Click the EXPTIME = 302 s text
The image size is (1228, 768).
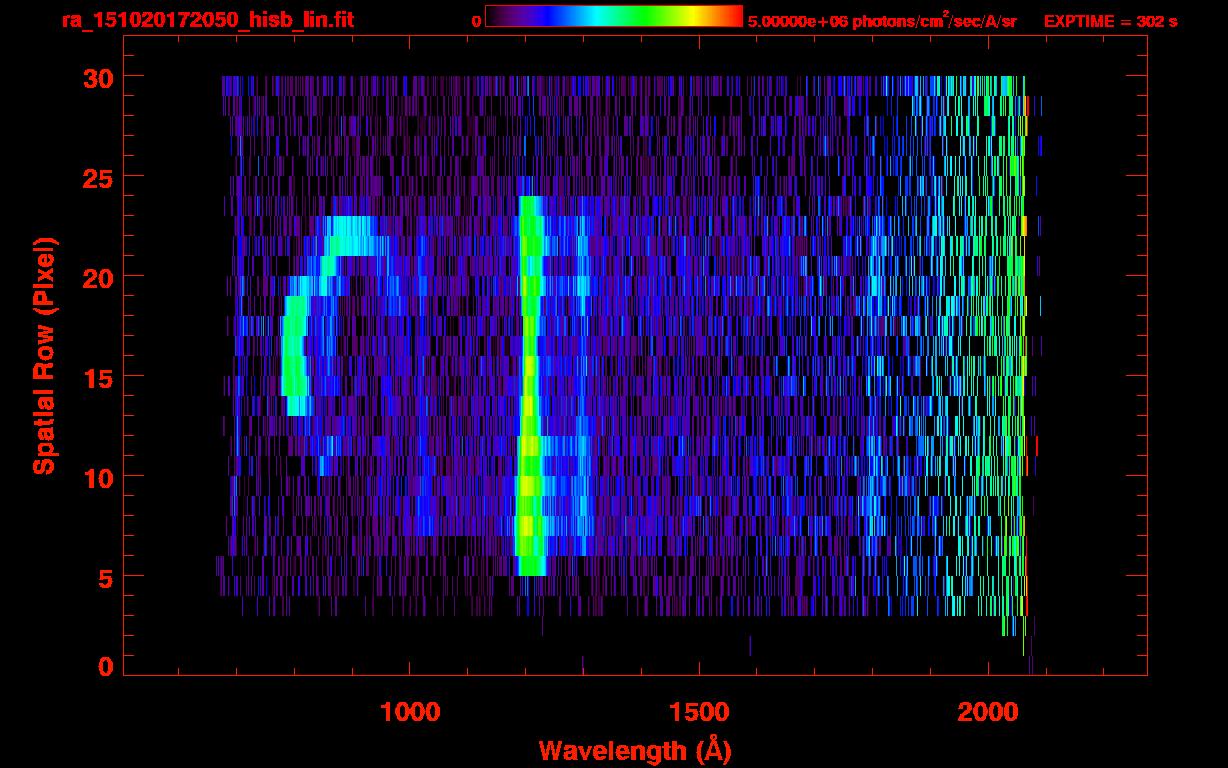pos(1110,21)
